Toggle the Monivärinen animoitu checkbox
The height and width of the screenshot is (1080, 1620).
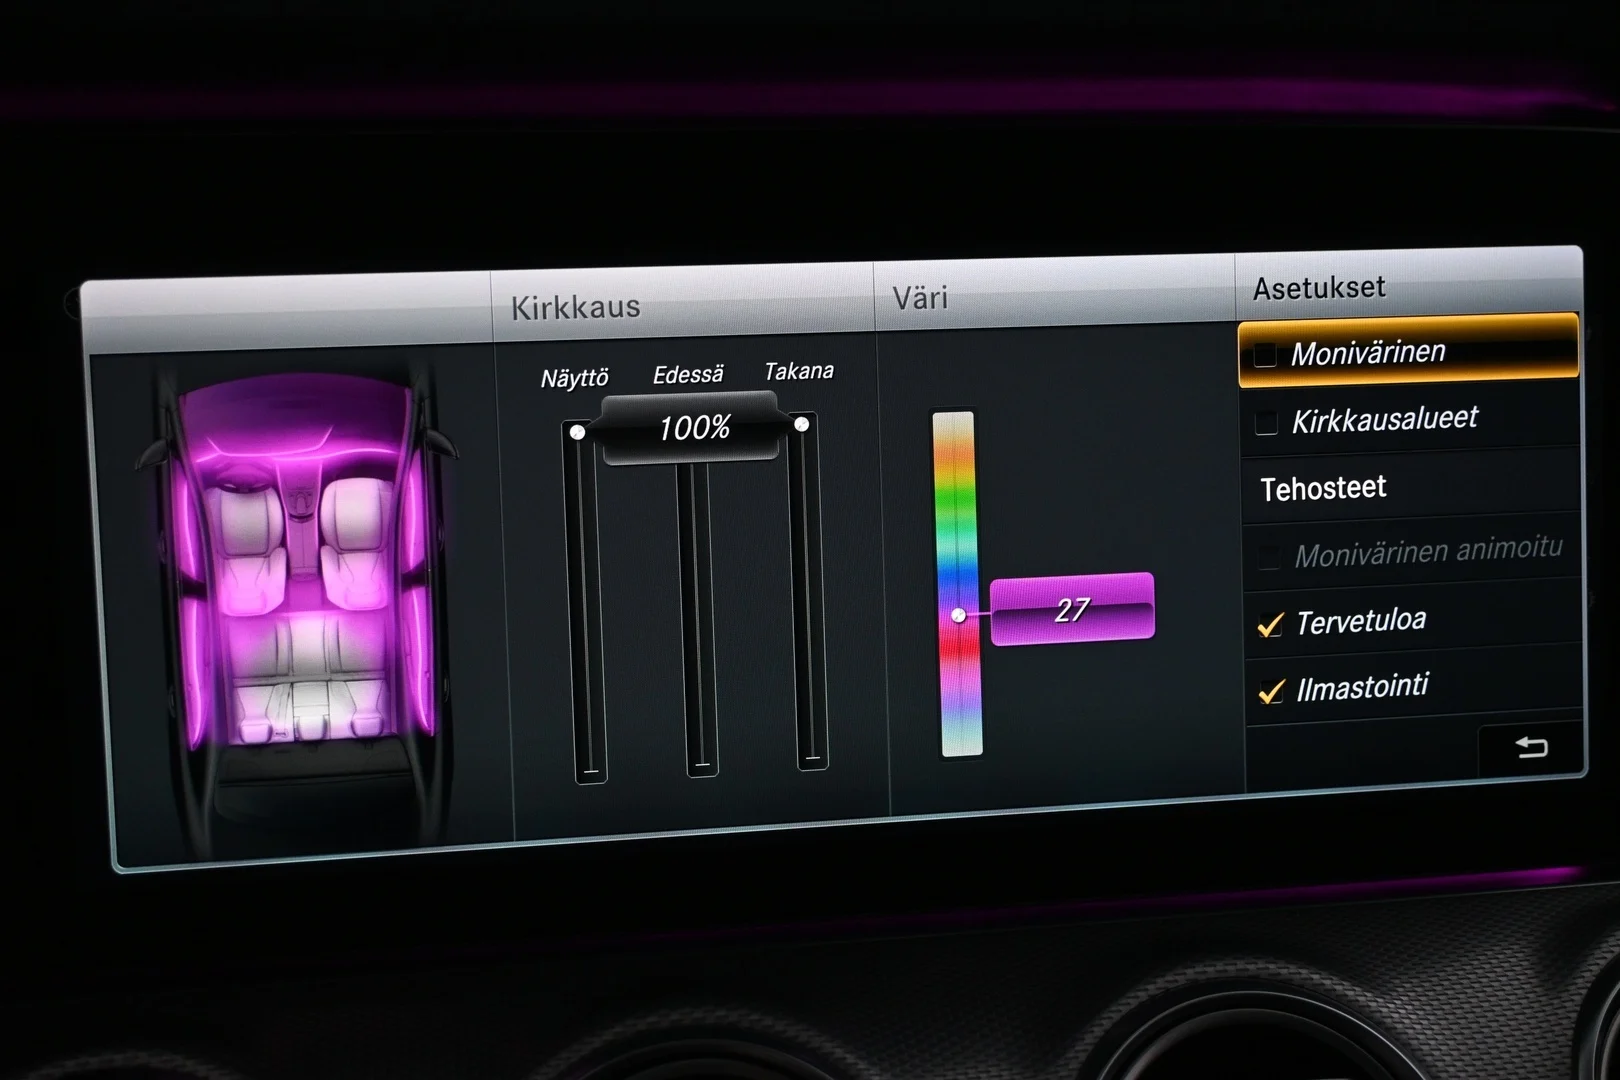[x=1269, y=557]
